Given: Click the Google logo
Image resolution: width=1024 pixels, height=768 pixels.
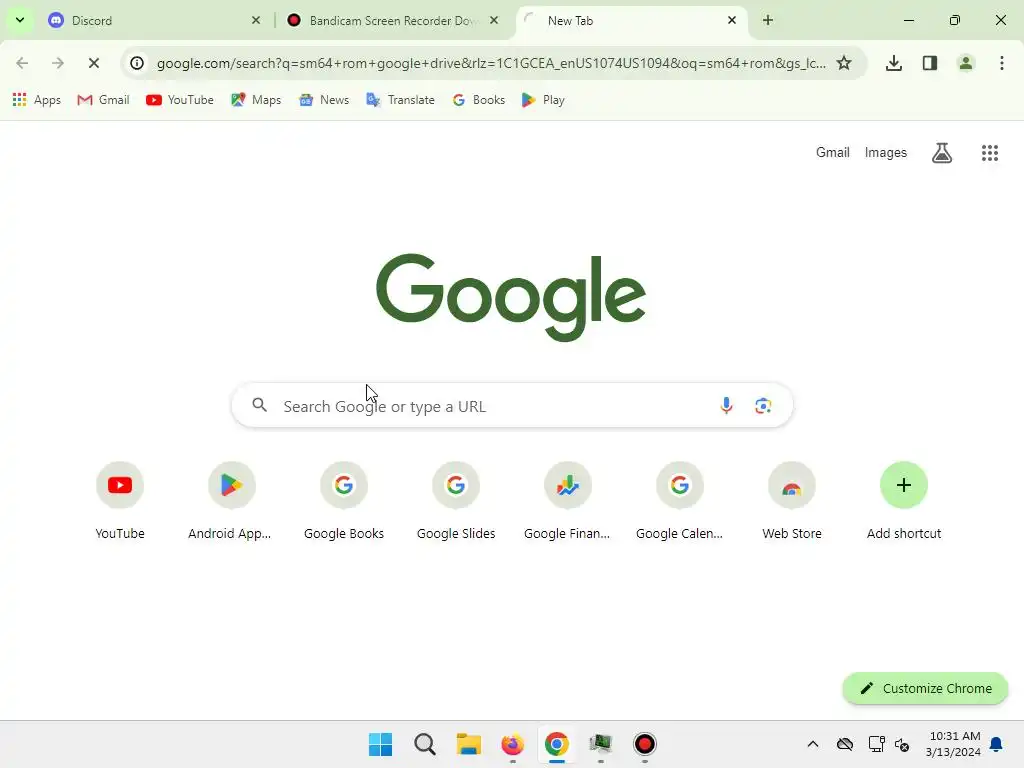Looking at the screenshot, I should (511, 297).
